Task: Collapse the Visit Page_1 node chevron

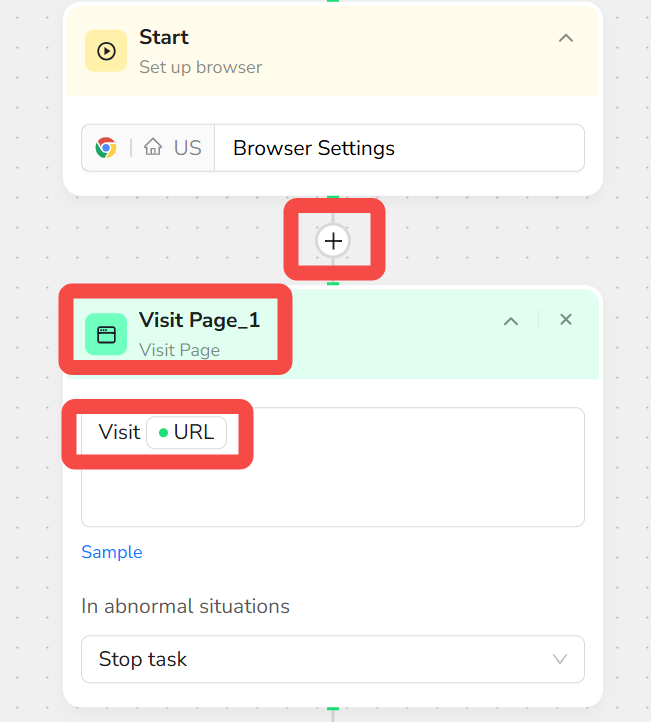Action: coord(511,321)
